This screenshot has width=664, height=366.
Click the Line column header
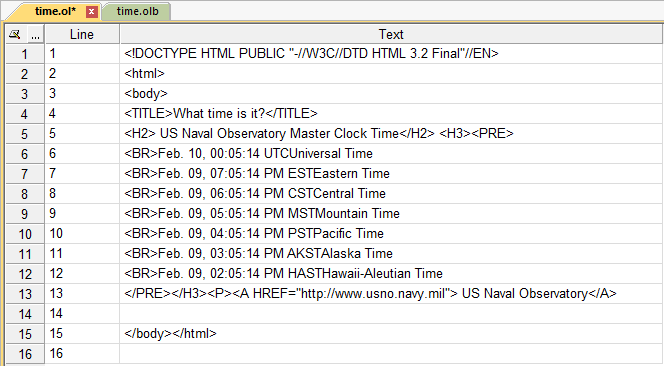82,34
